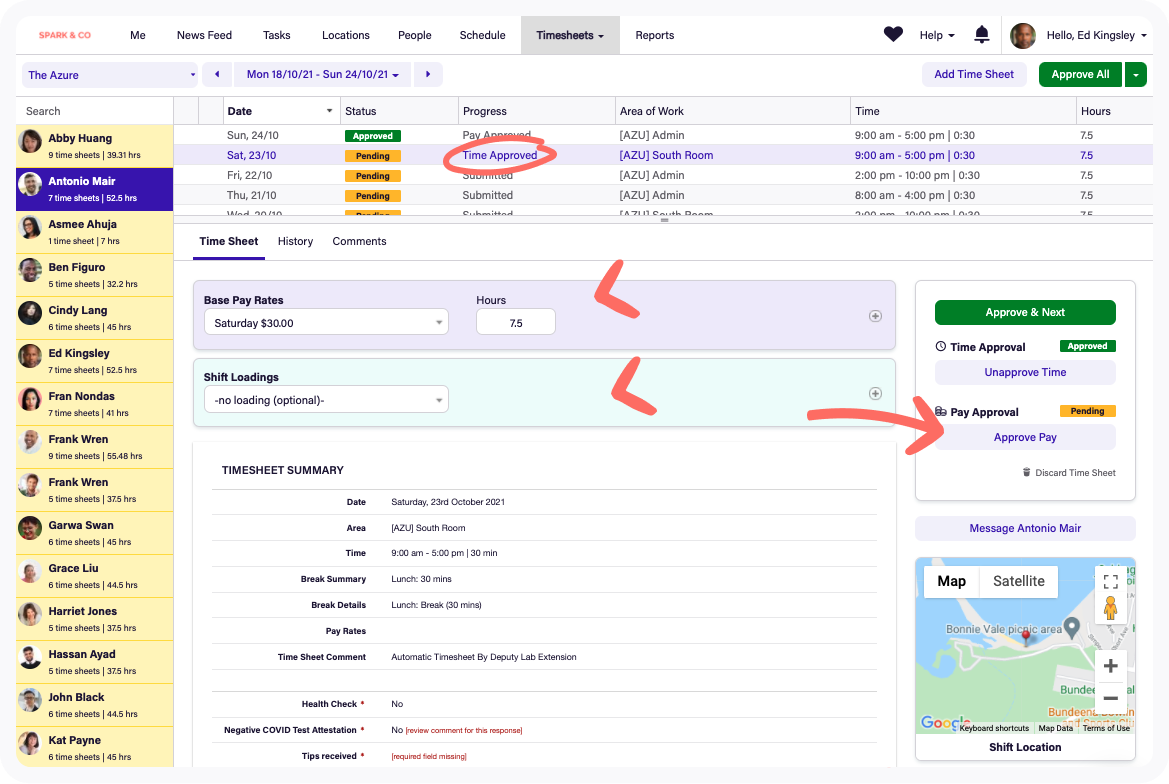Select Asmee Ahuja in employee list
Screen dimensions: 1169x784
[95, 232]
